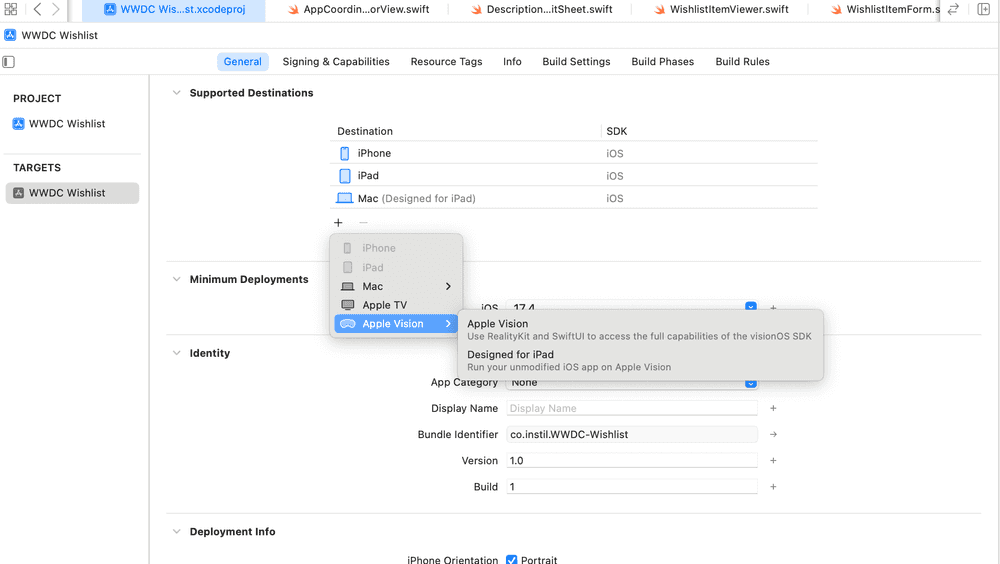The height and width of the screenshot is (564, 1000).
Task: Click the SDK column header
Action: click(617, 131)
